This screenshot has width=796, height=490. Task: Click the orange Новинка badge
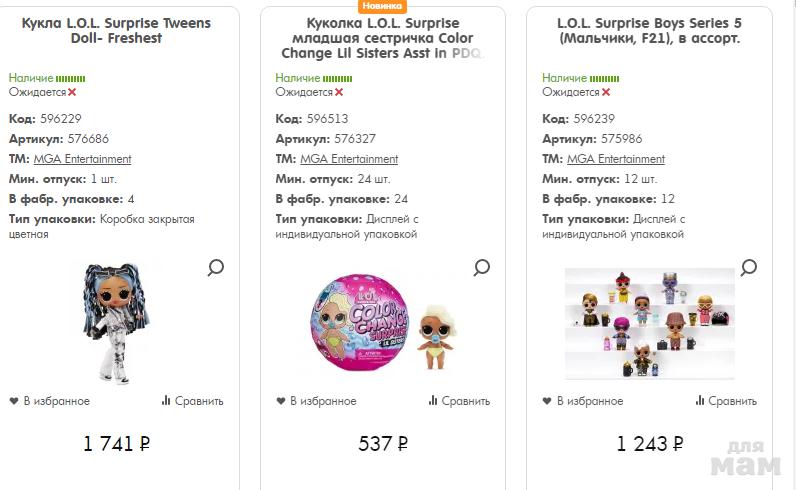(384, 5)
